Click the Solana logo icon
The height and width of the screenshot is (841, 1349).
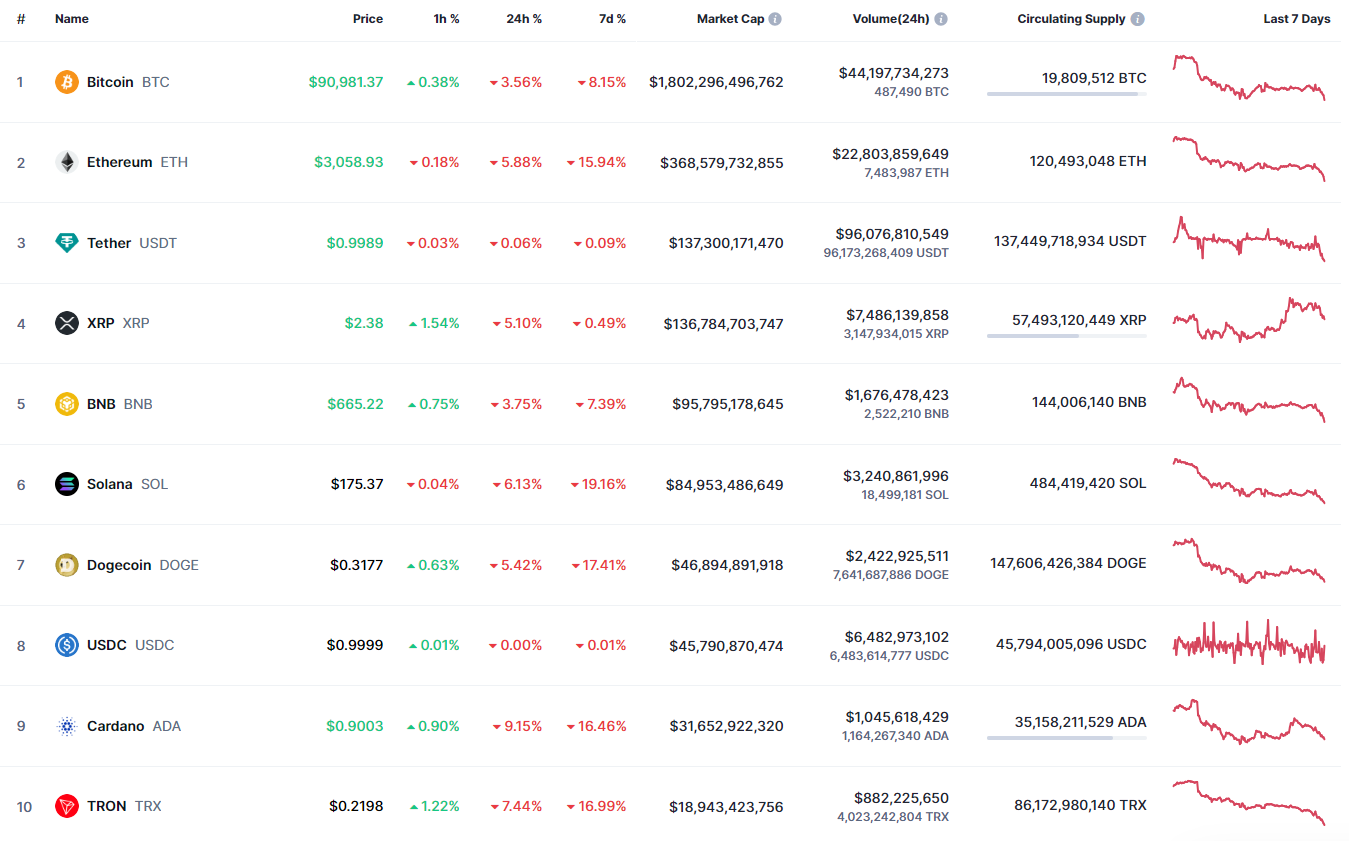tap(67, 484)
